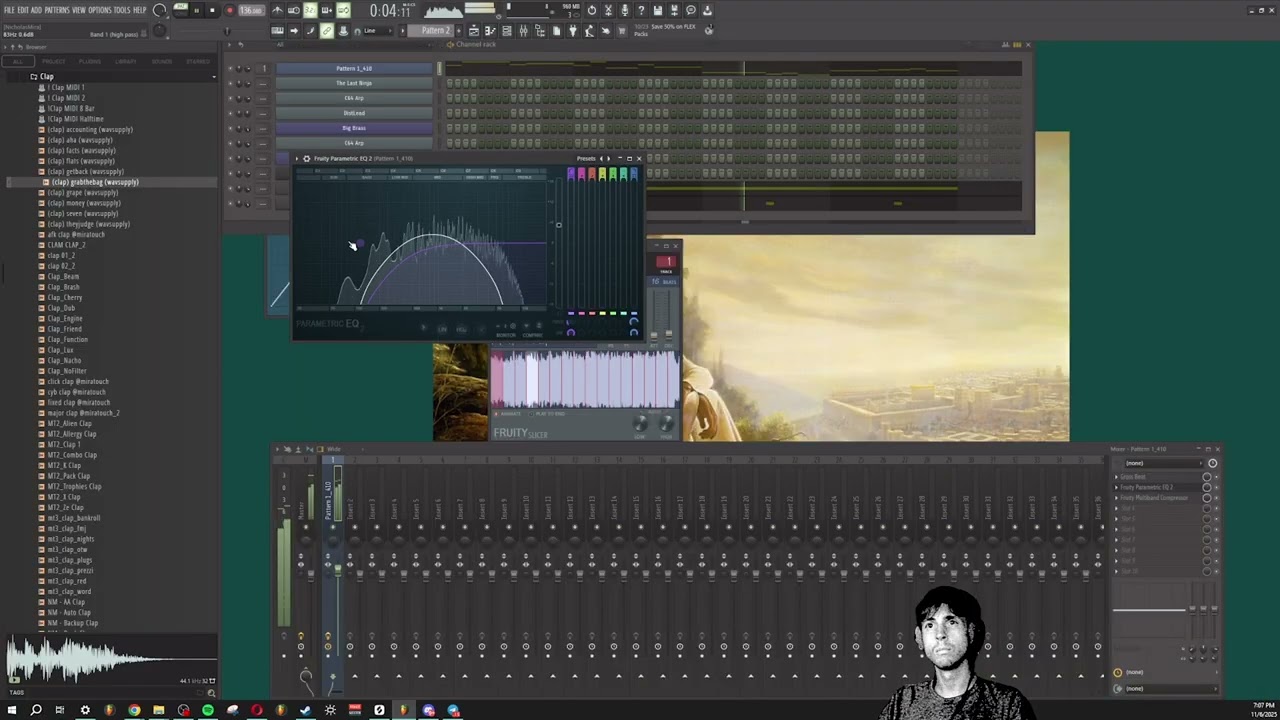The width and height of the screenshot is (1280, 720).
Task: Open the playlist view icon
Action: click(474, 31)
